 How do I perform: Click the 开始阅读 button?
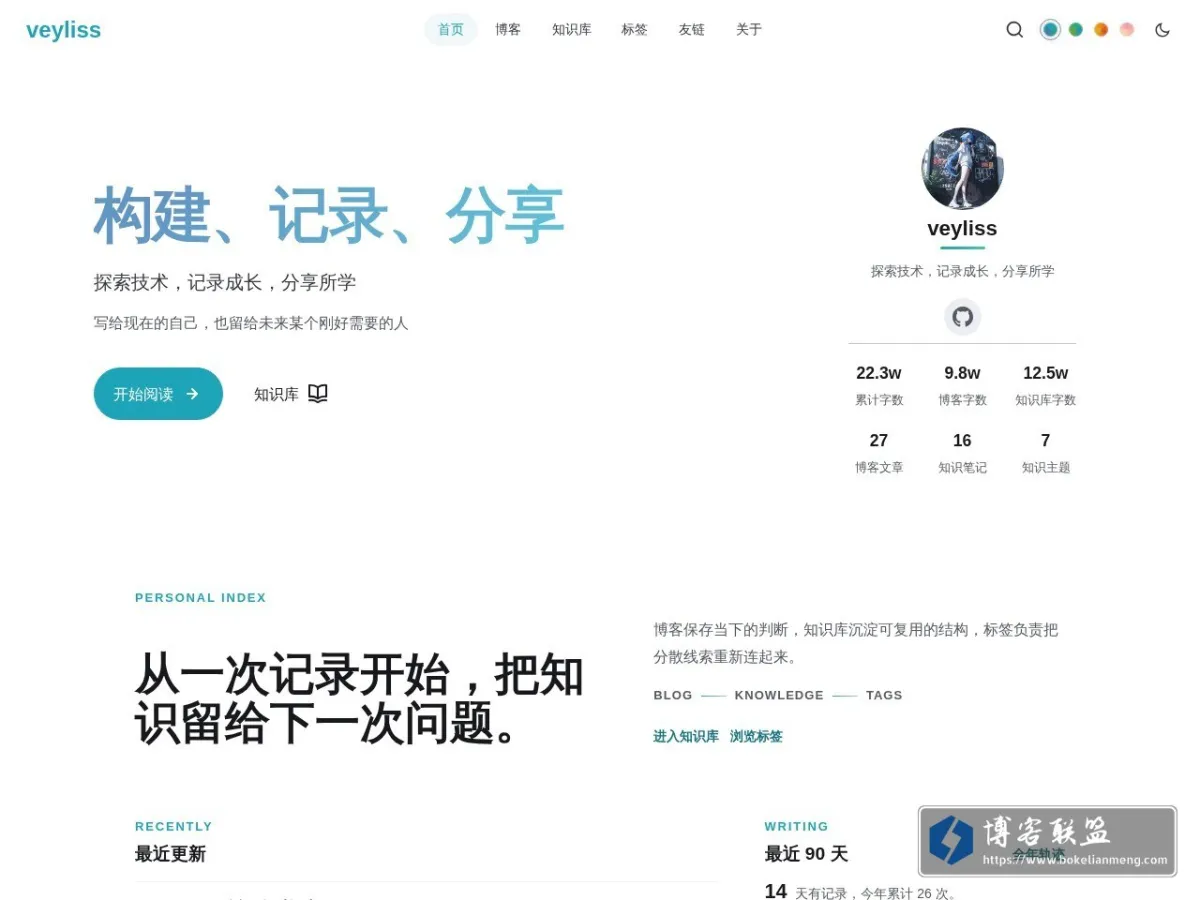point(158,394)
